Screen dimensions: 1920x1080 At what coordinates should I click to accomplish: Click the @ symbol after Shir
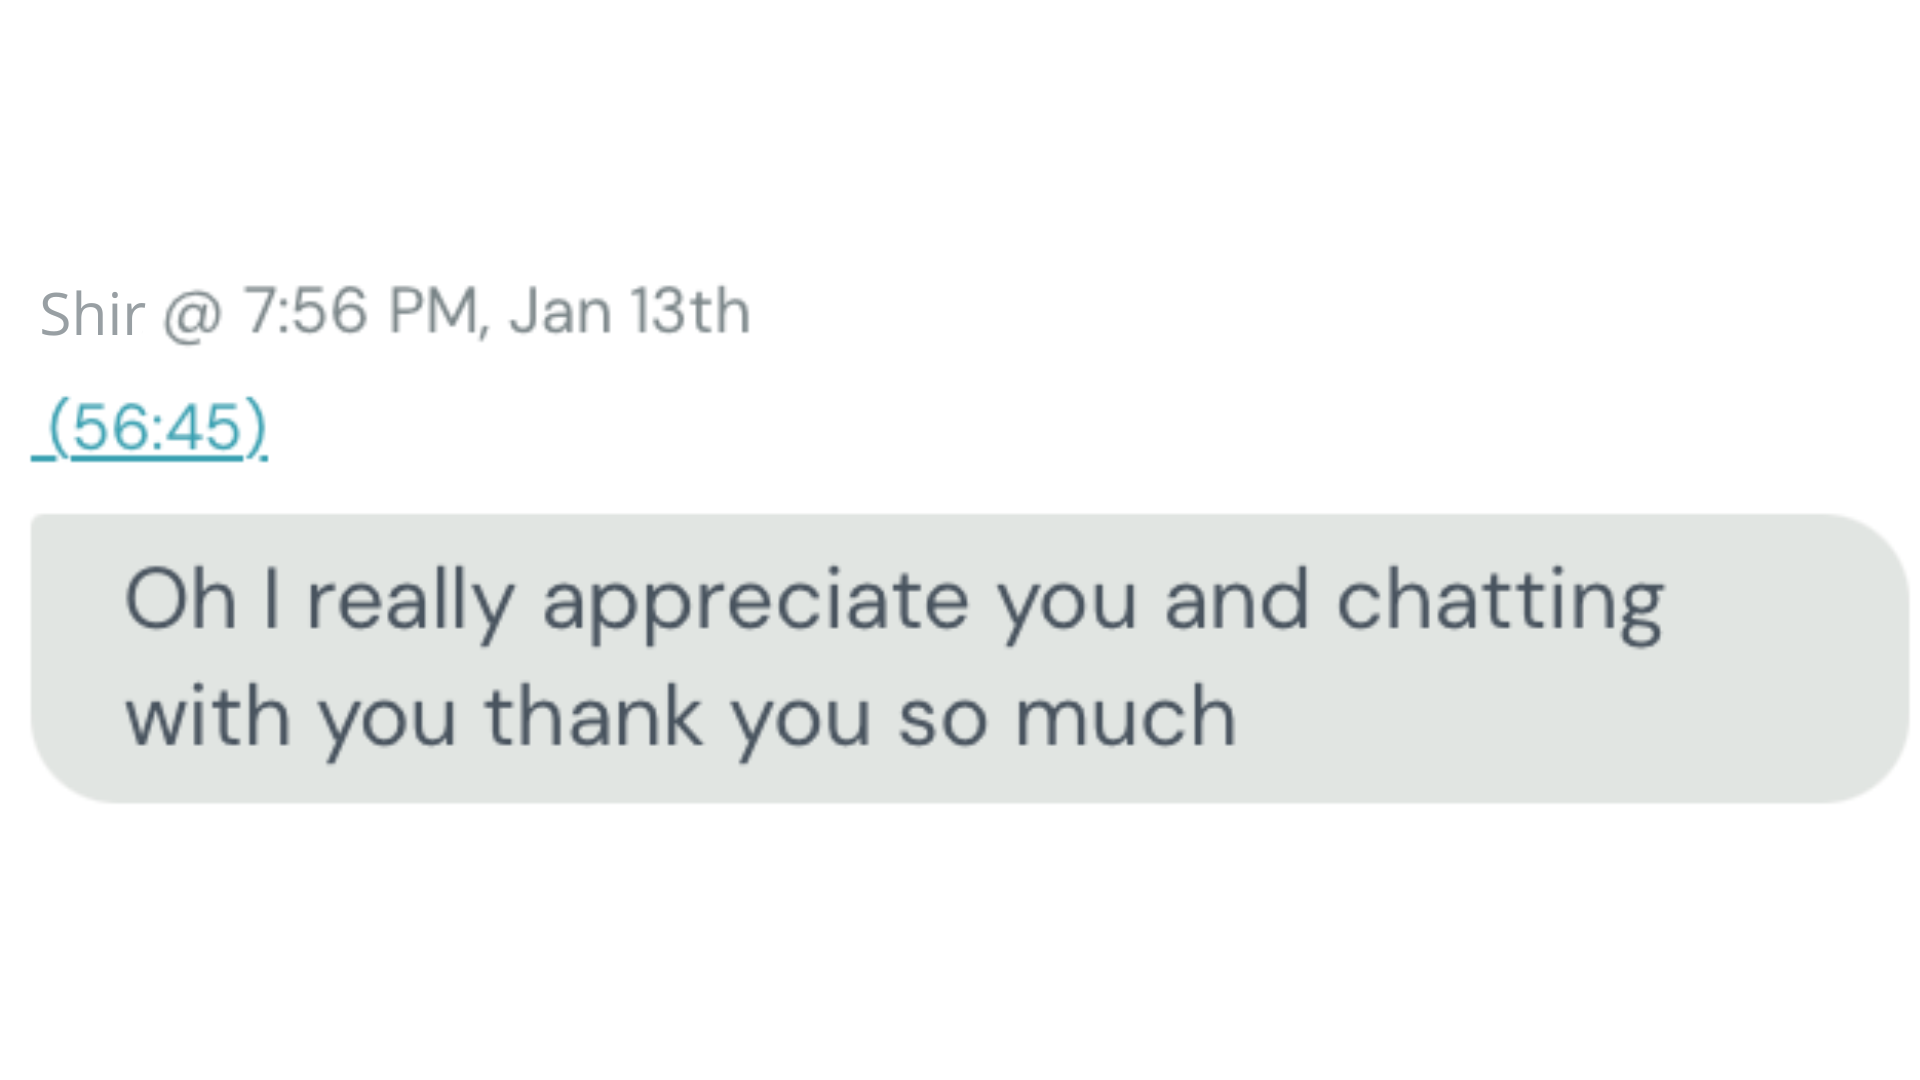click(x=192, y=314)
